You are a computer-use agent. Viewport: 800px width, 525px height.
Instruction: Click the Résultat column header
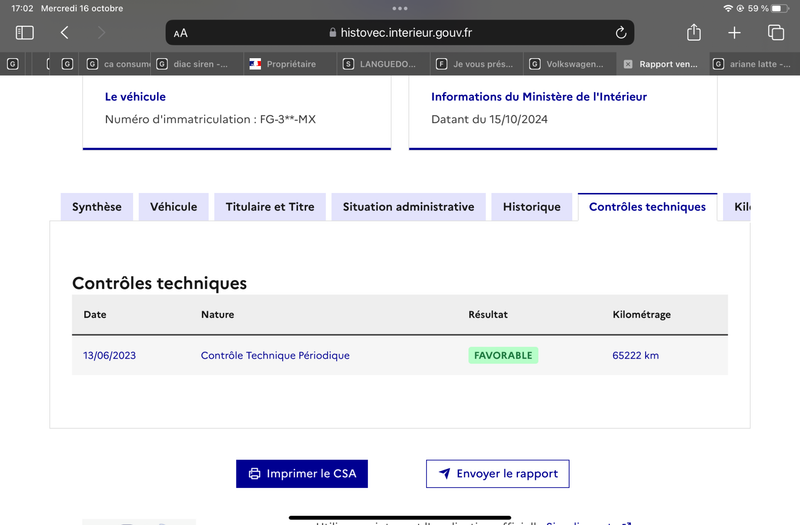(488, 314)
